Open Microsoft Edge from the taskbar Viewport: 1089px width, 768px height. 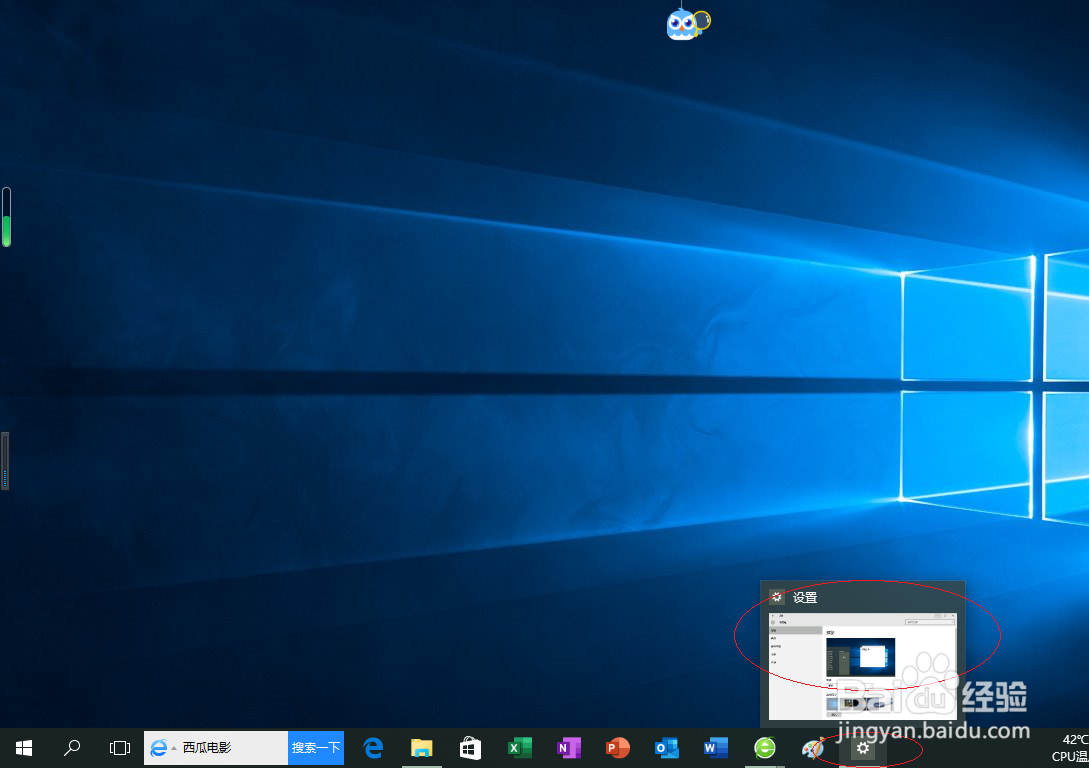click(371, 747)
